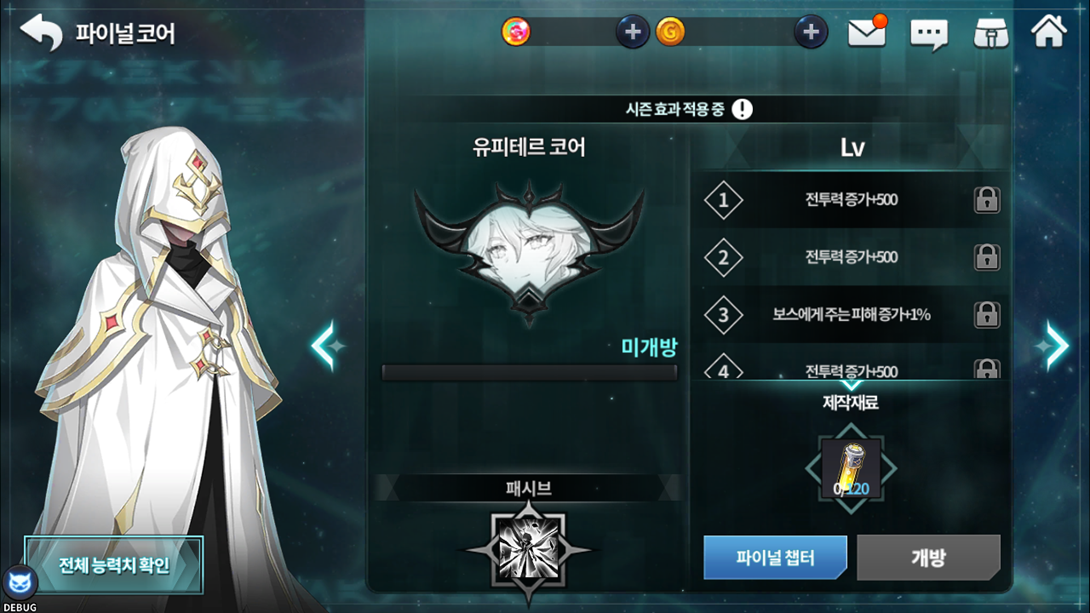Open the mailbox envelope icon
Viewport: 1090px width, 613px height.
click(x=867, y=31)
